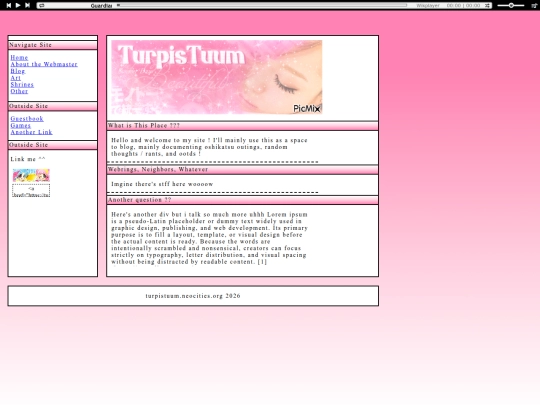Screen dimensions: 540x405
Task: Click the Another question ?? heading
Action: [x=242, y=200]
